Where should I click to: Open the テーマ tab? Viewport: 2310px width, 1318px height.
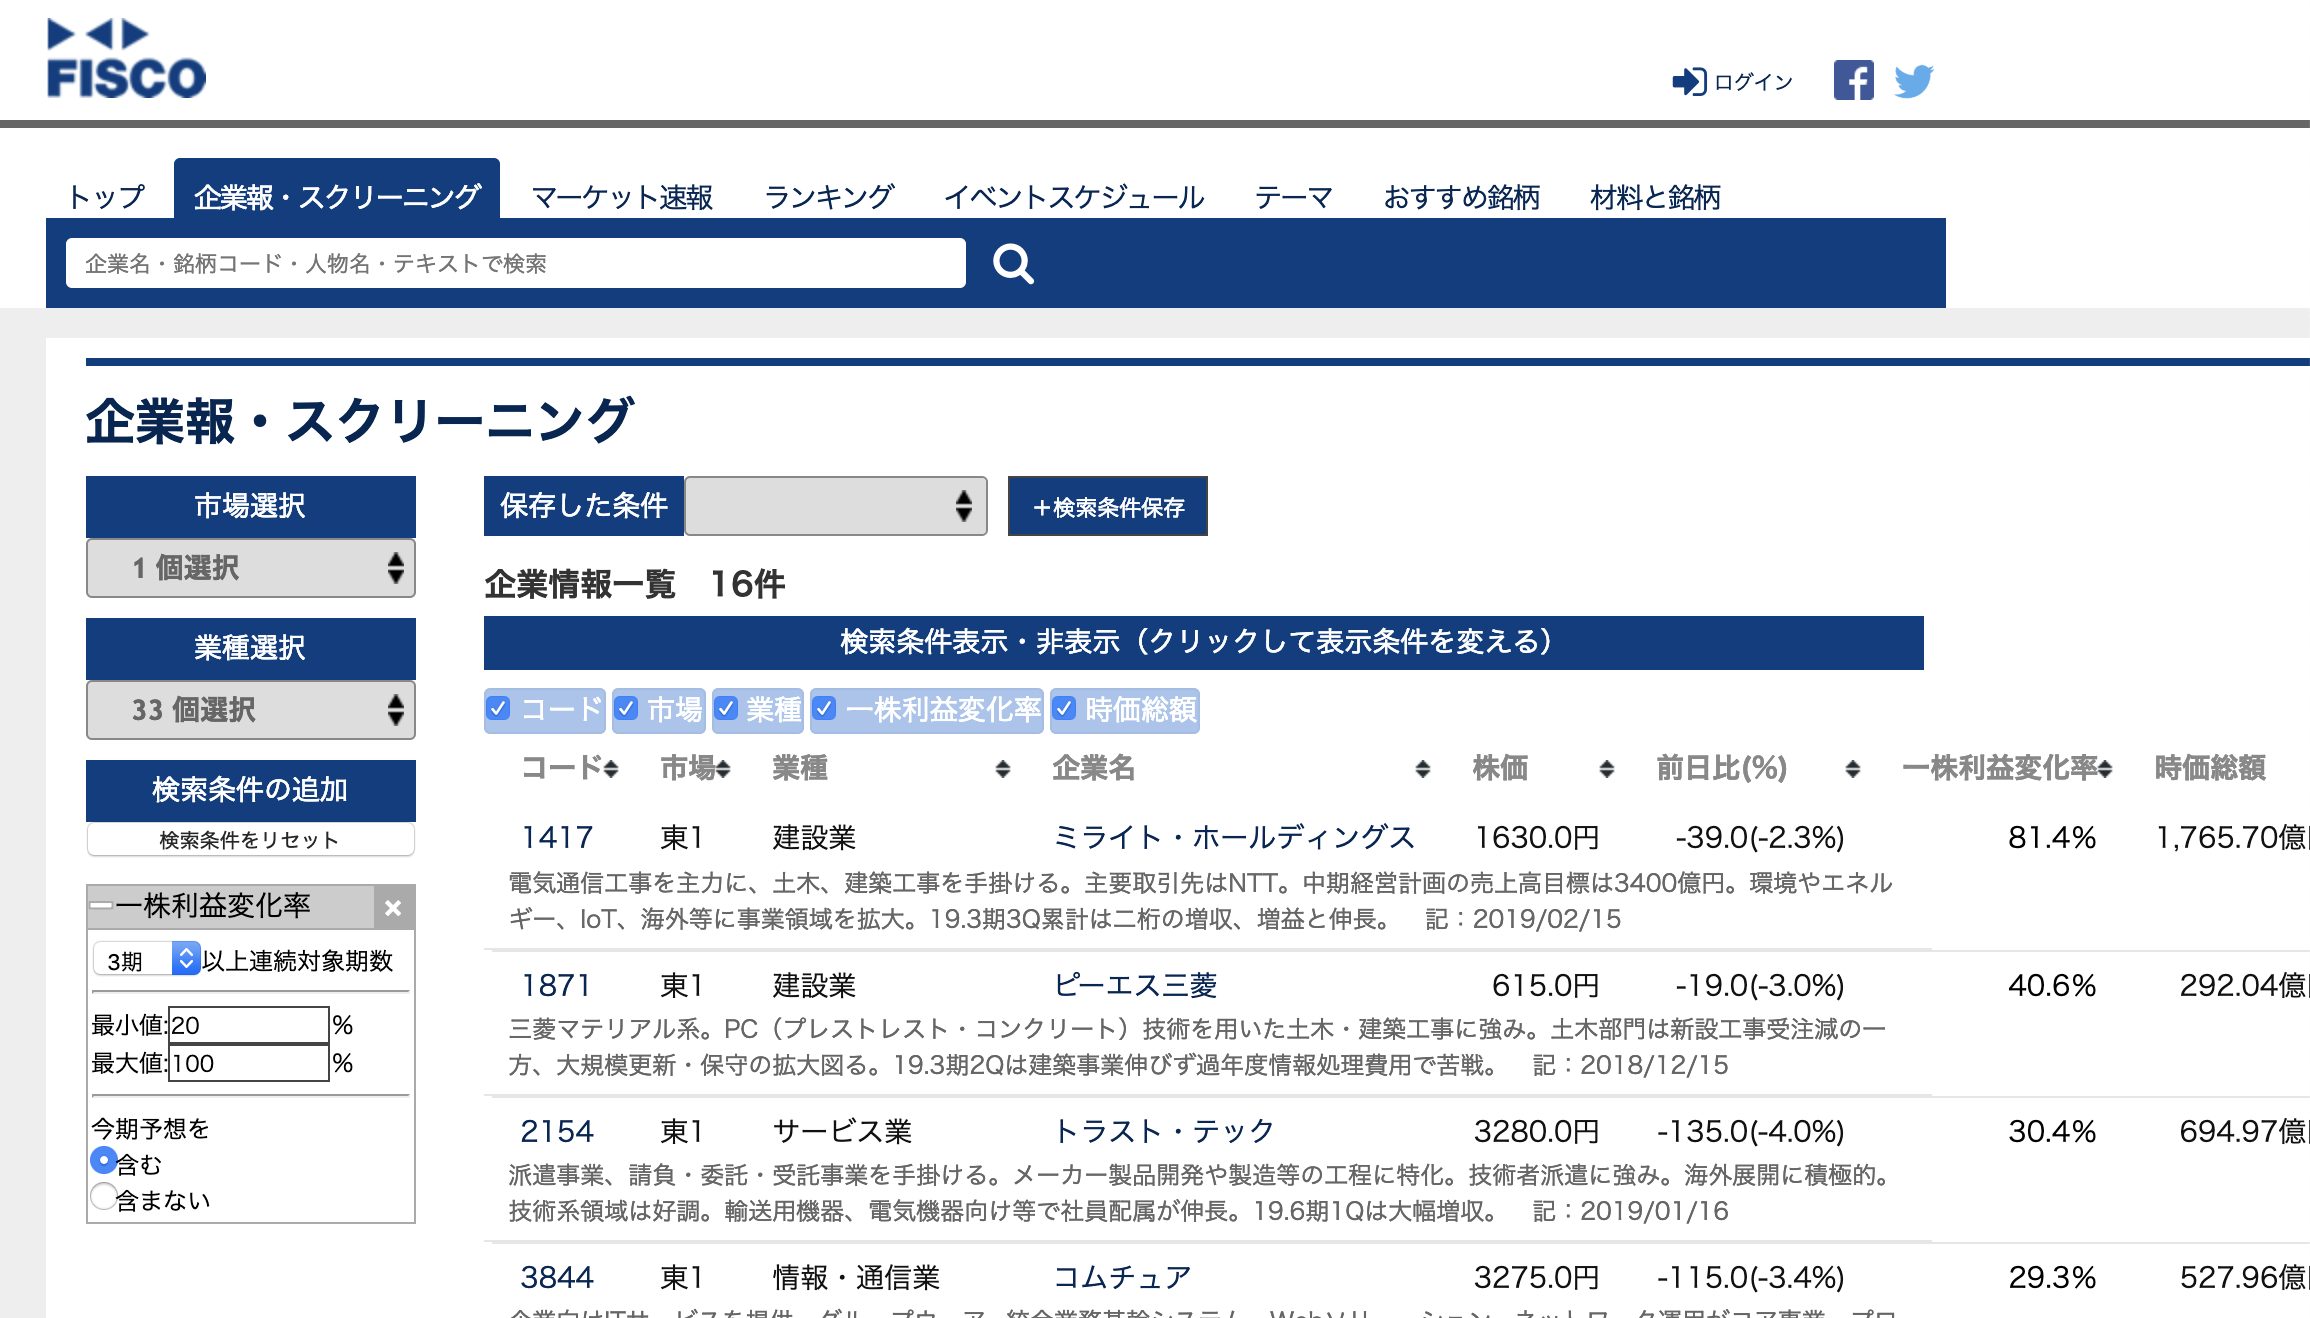[x=1294, y=197]
